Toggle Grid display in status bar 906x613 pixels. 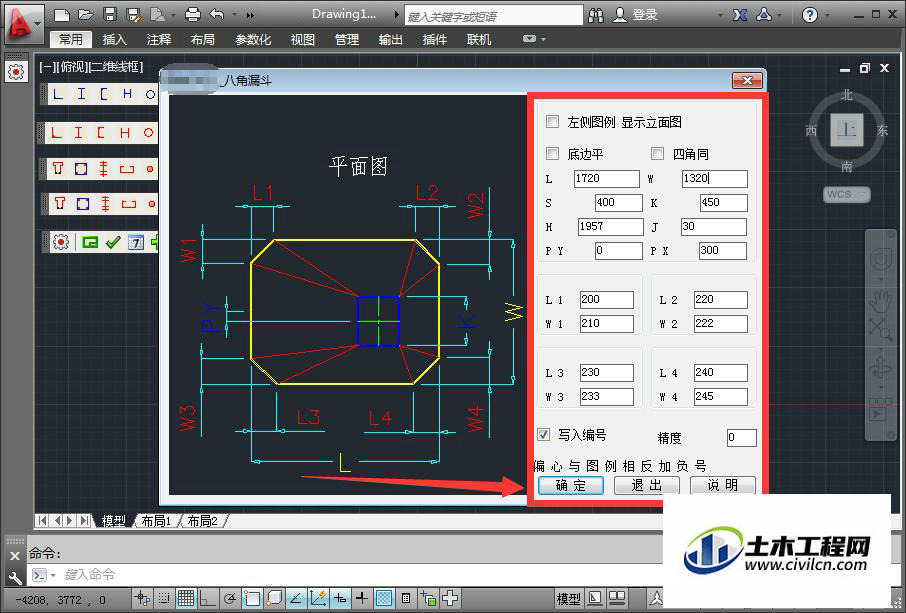click(185, 599)
